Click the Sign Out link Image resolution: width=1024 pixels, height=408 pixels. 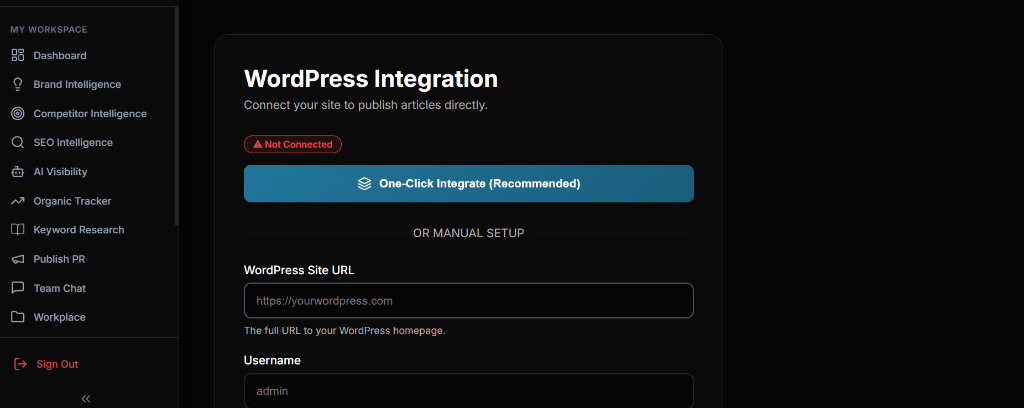click(x=57, y=364)
